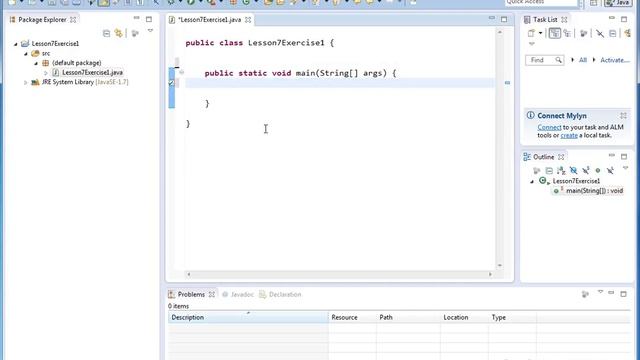Click create link in Connect Mylyn

(569, 136)
